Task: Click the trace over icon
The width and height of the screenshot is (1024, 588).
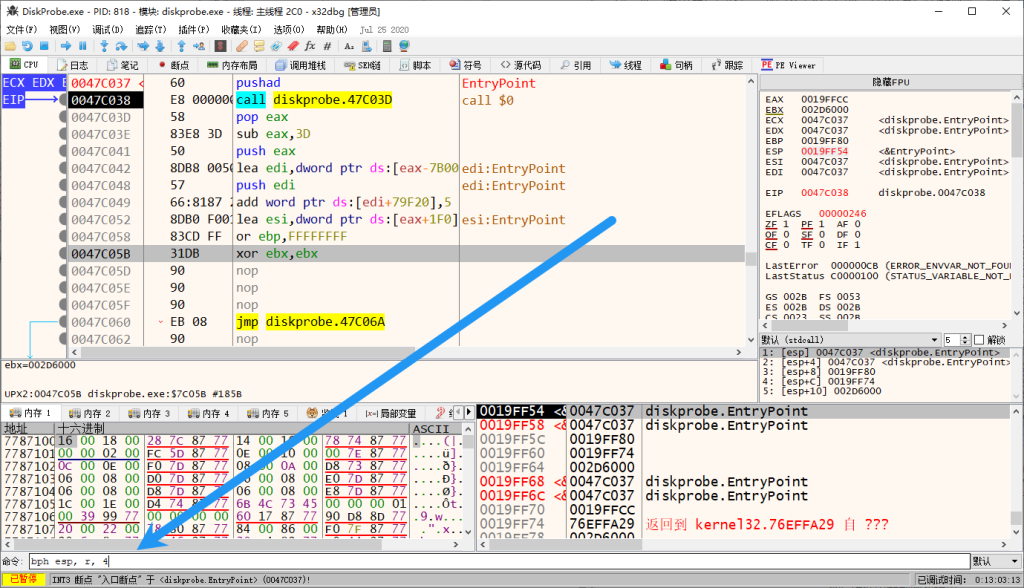Action: coord(159,46)
